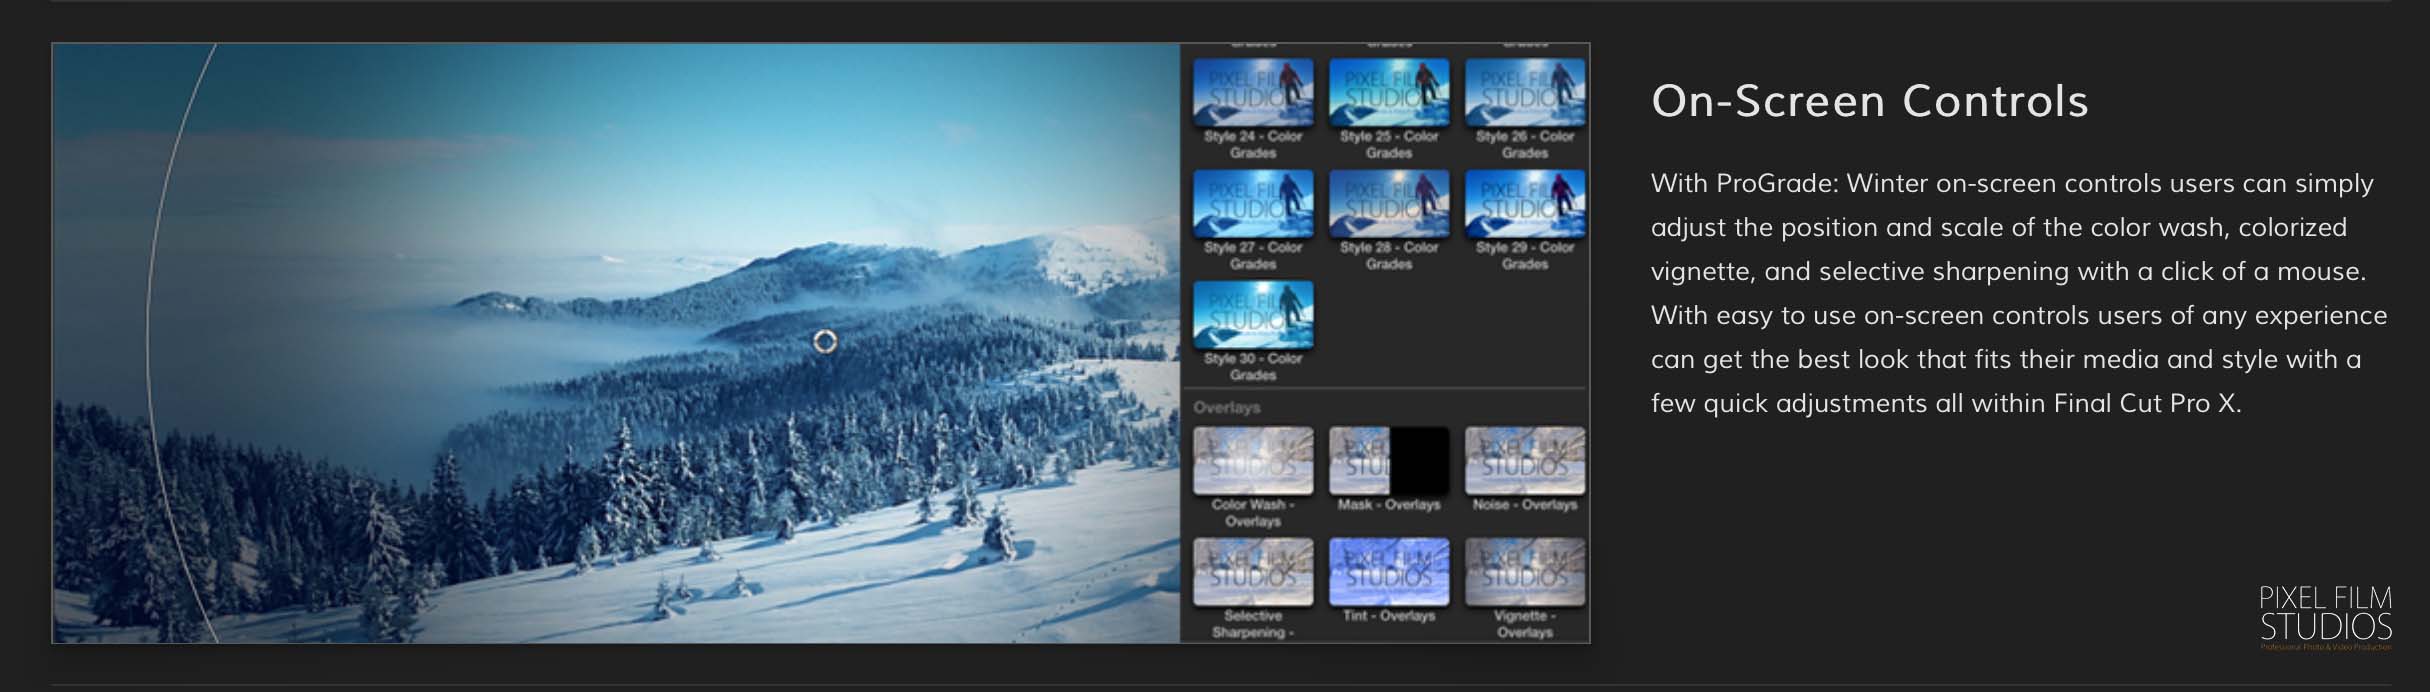
Task: Click the Noise - Overlays label text
Action: 1525,505
